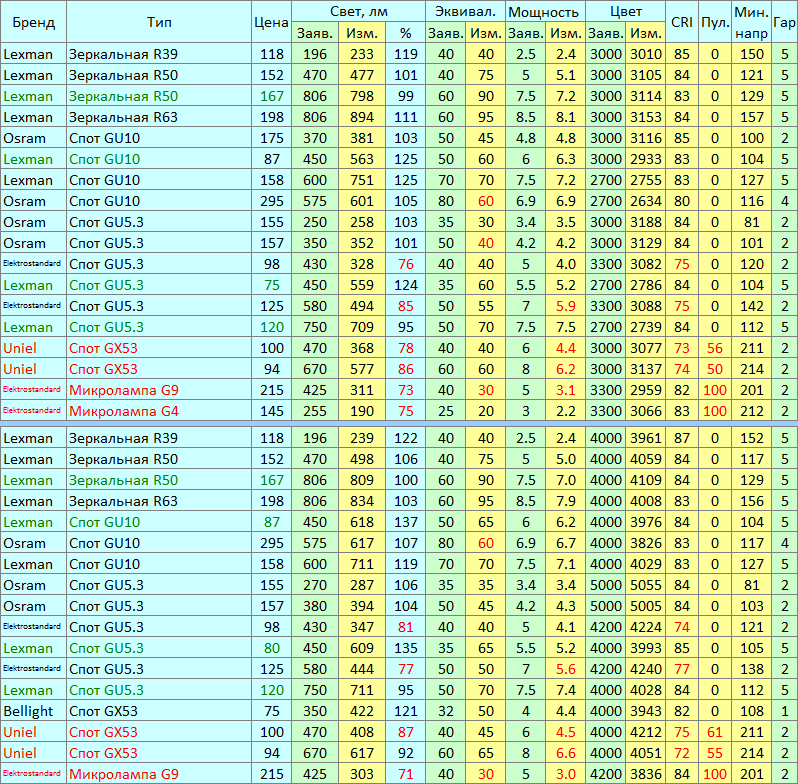This screenshot has height=784, width=798.
Task: Select the 'Bellight' brand cell
Action: pyautogui.click(x=34, y=711)
